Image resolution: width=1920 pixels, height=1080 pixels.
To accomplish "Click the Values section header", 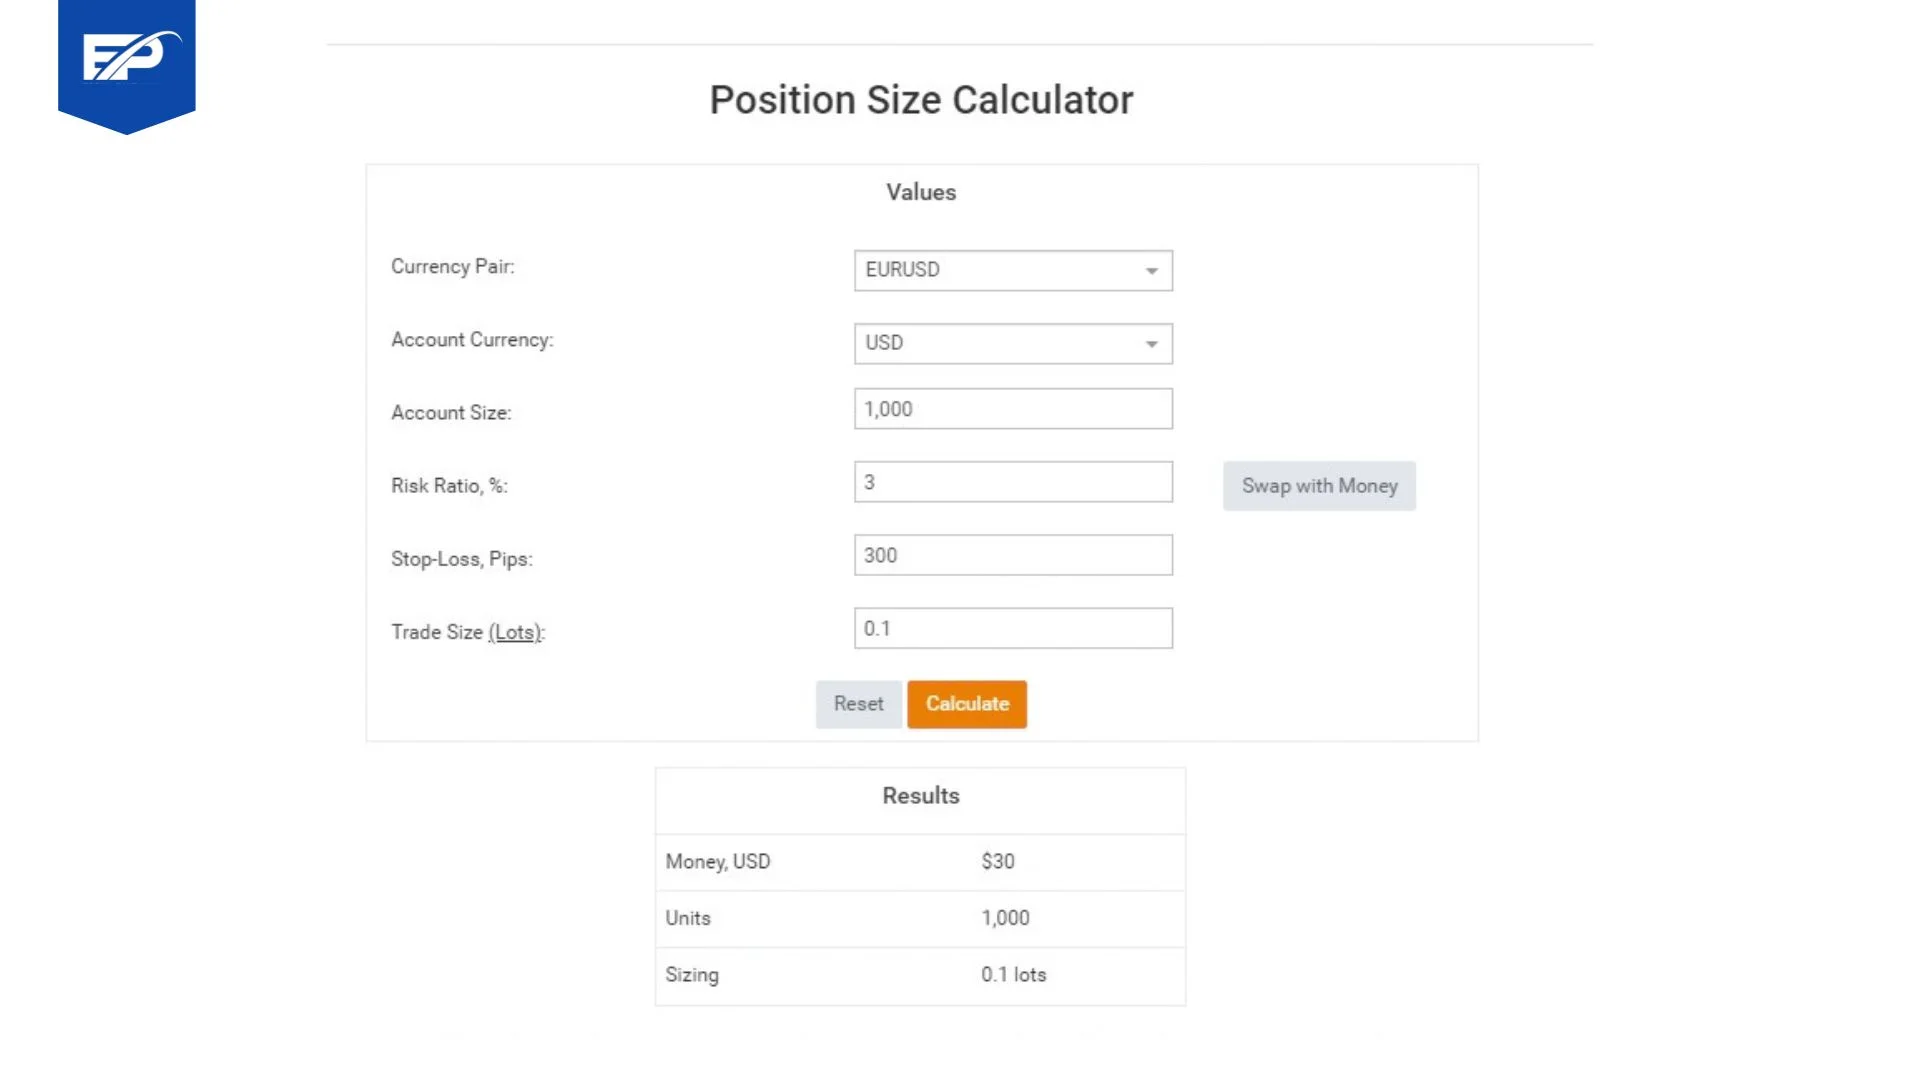I will coord(920,193).
